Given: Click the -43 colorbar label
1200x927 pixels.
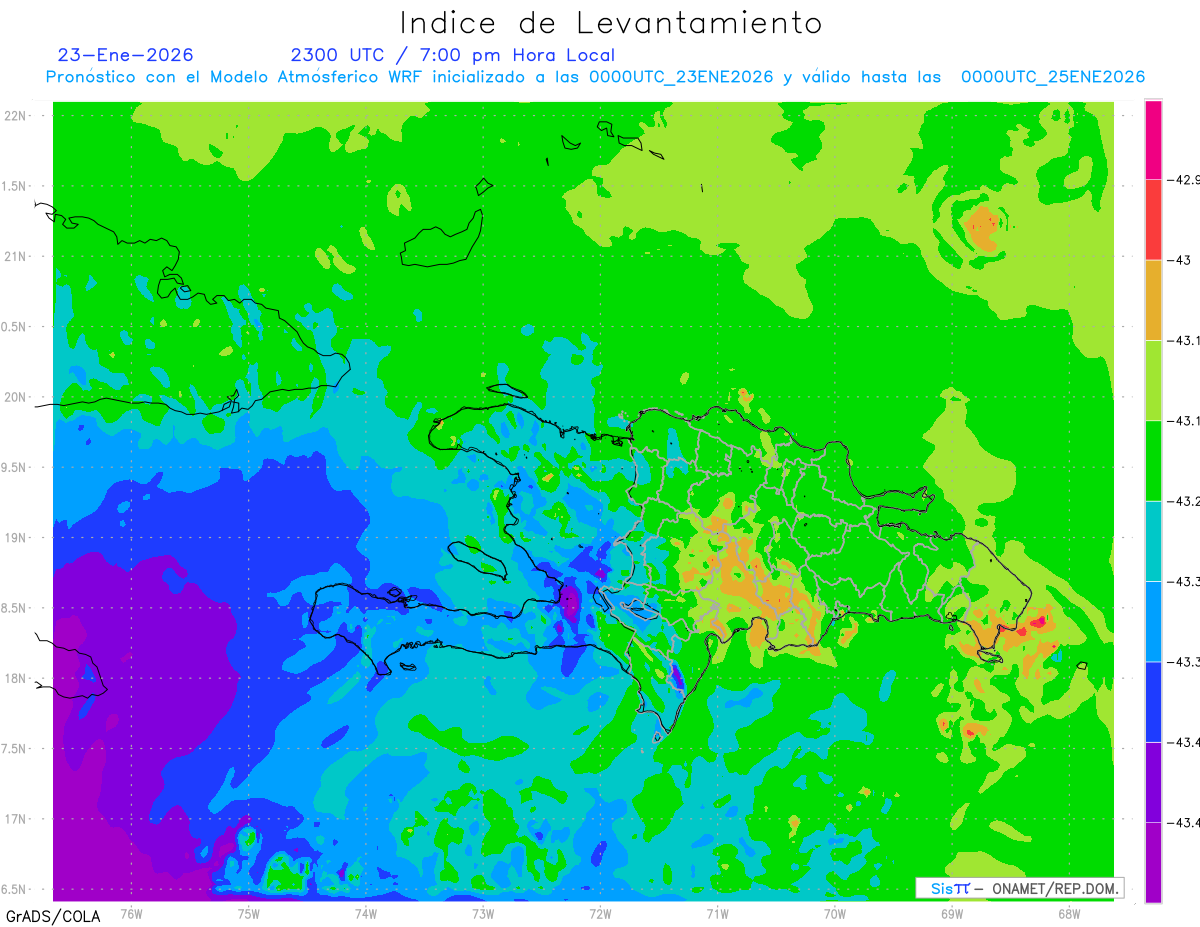Looking at the screenshot, I should pyautogui.click(x=1179, y=260).
